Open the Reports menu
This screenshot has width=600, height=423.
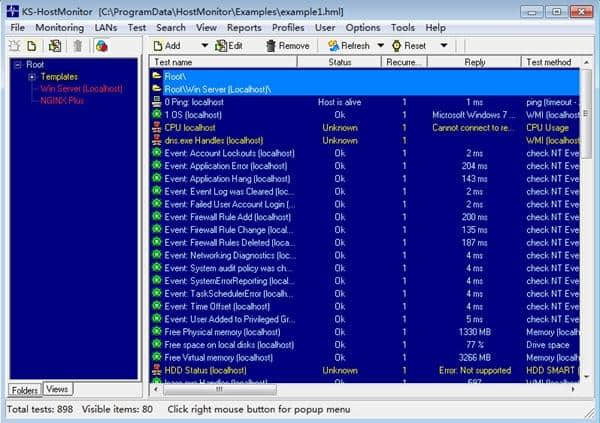coord(244,28)
